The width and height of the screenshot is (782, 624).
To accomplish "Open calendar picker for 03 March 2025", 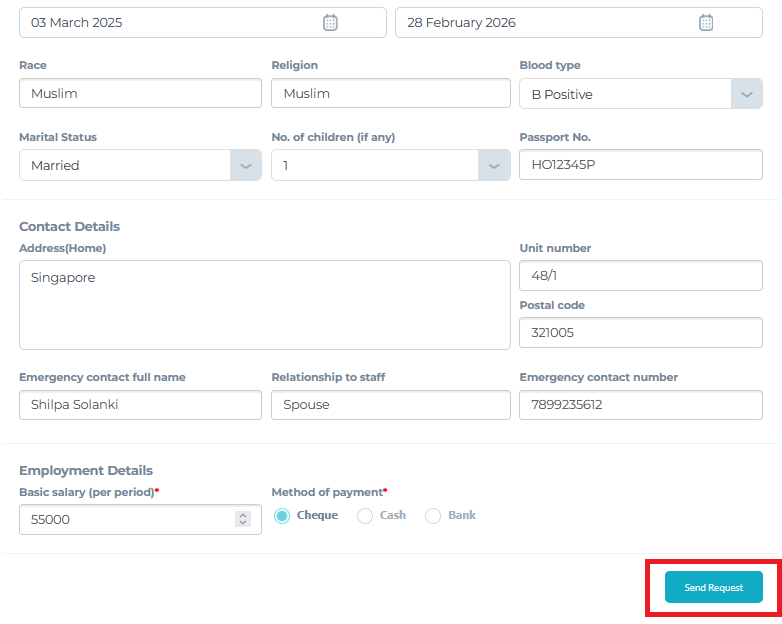I will pyautogui.click(x=330, y=23).
